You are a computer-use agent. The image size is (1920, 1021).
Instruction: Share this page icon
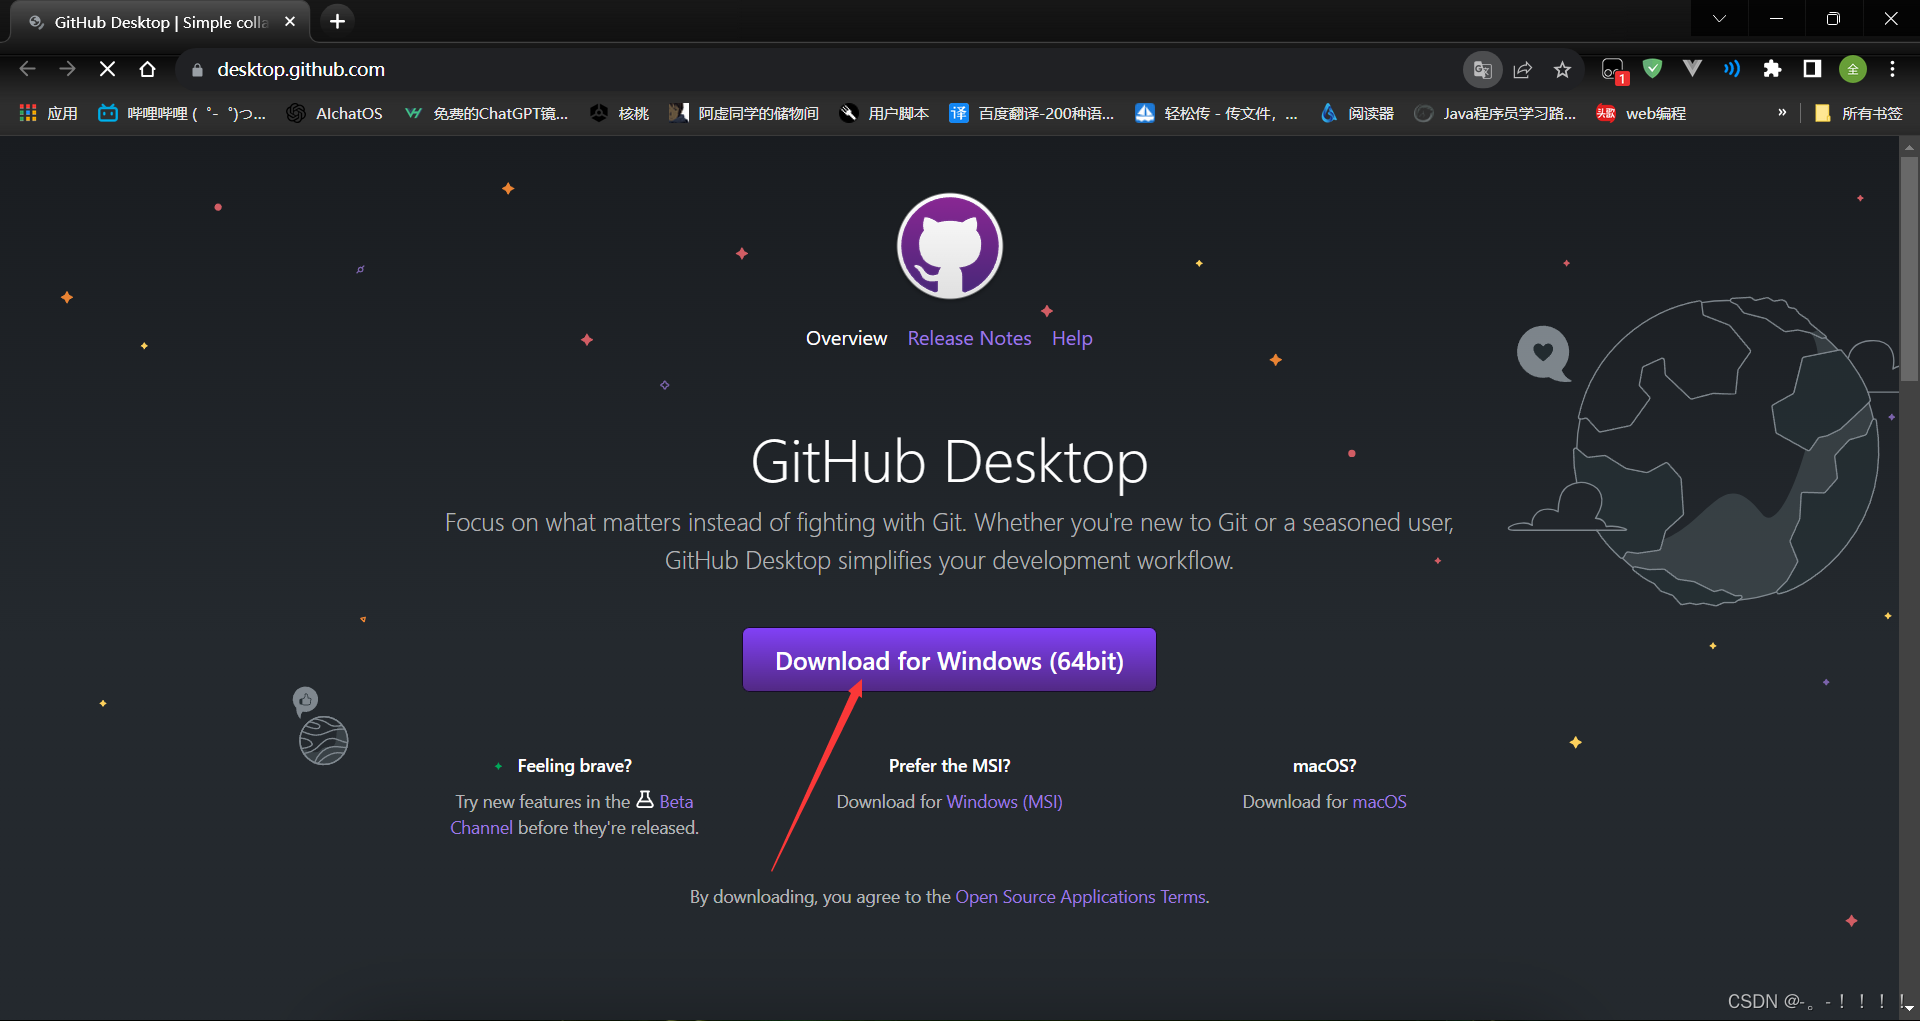tap(1523, 69)
